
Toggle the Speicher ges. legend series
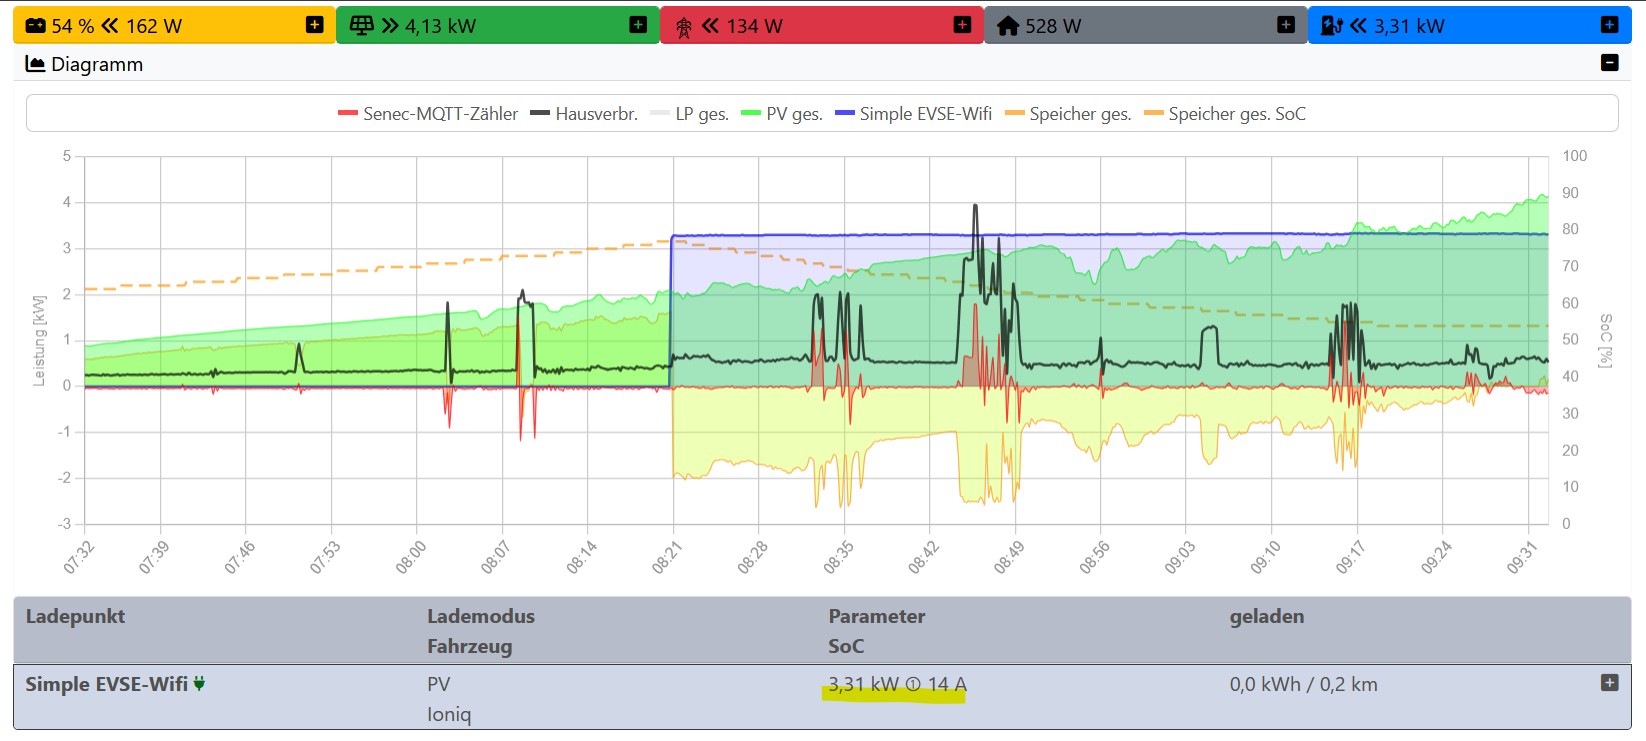pyautogui.click(x=1068, y=114)
